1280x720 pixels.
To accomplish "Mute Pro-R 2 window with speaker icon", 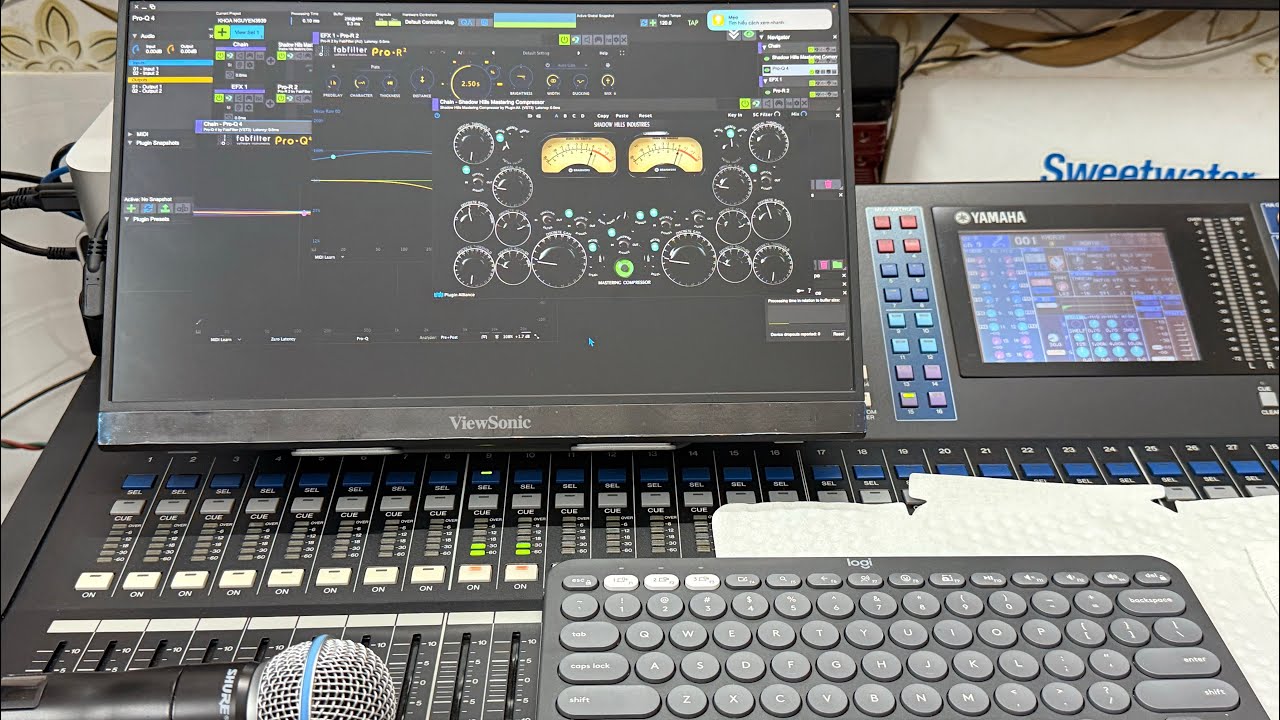I will tap(587, 40).
